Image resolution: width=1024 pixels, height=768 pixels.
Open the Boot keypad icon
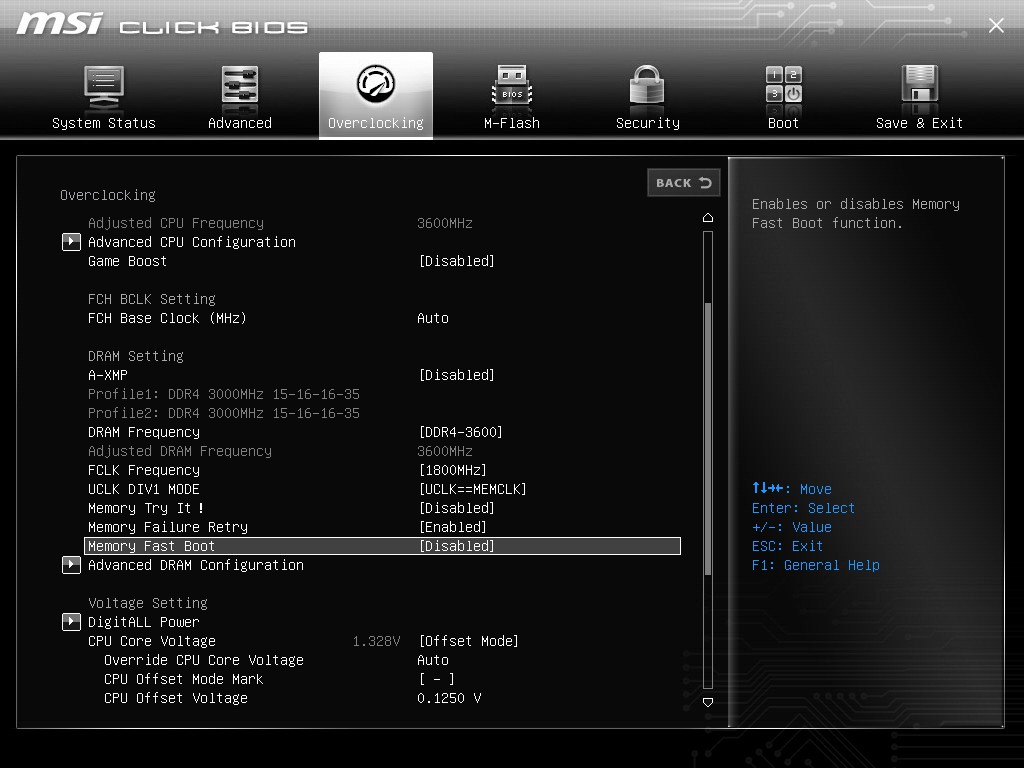click(783, 84)
